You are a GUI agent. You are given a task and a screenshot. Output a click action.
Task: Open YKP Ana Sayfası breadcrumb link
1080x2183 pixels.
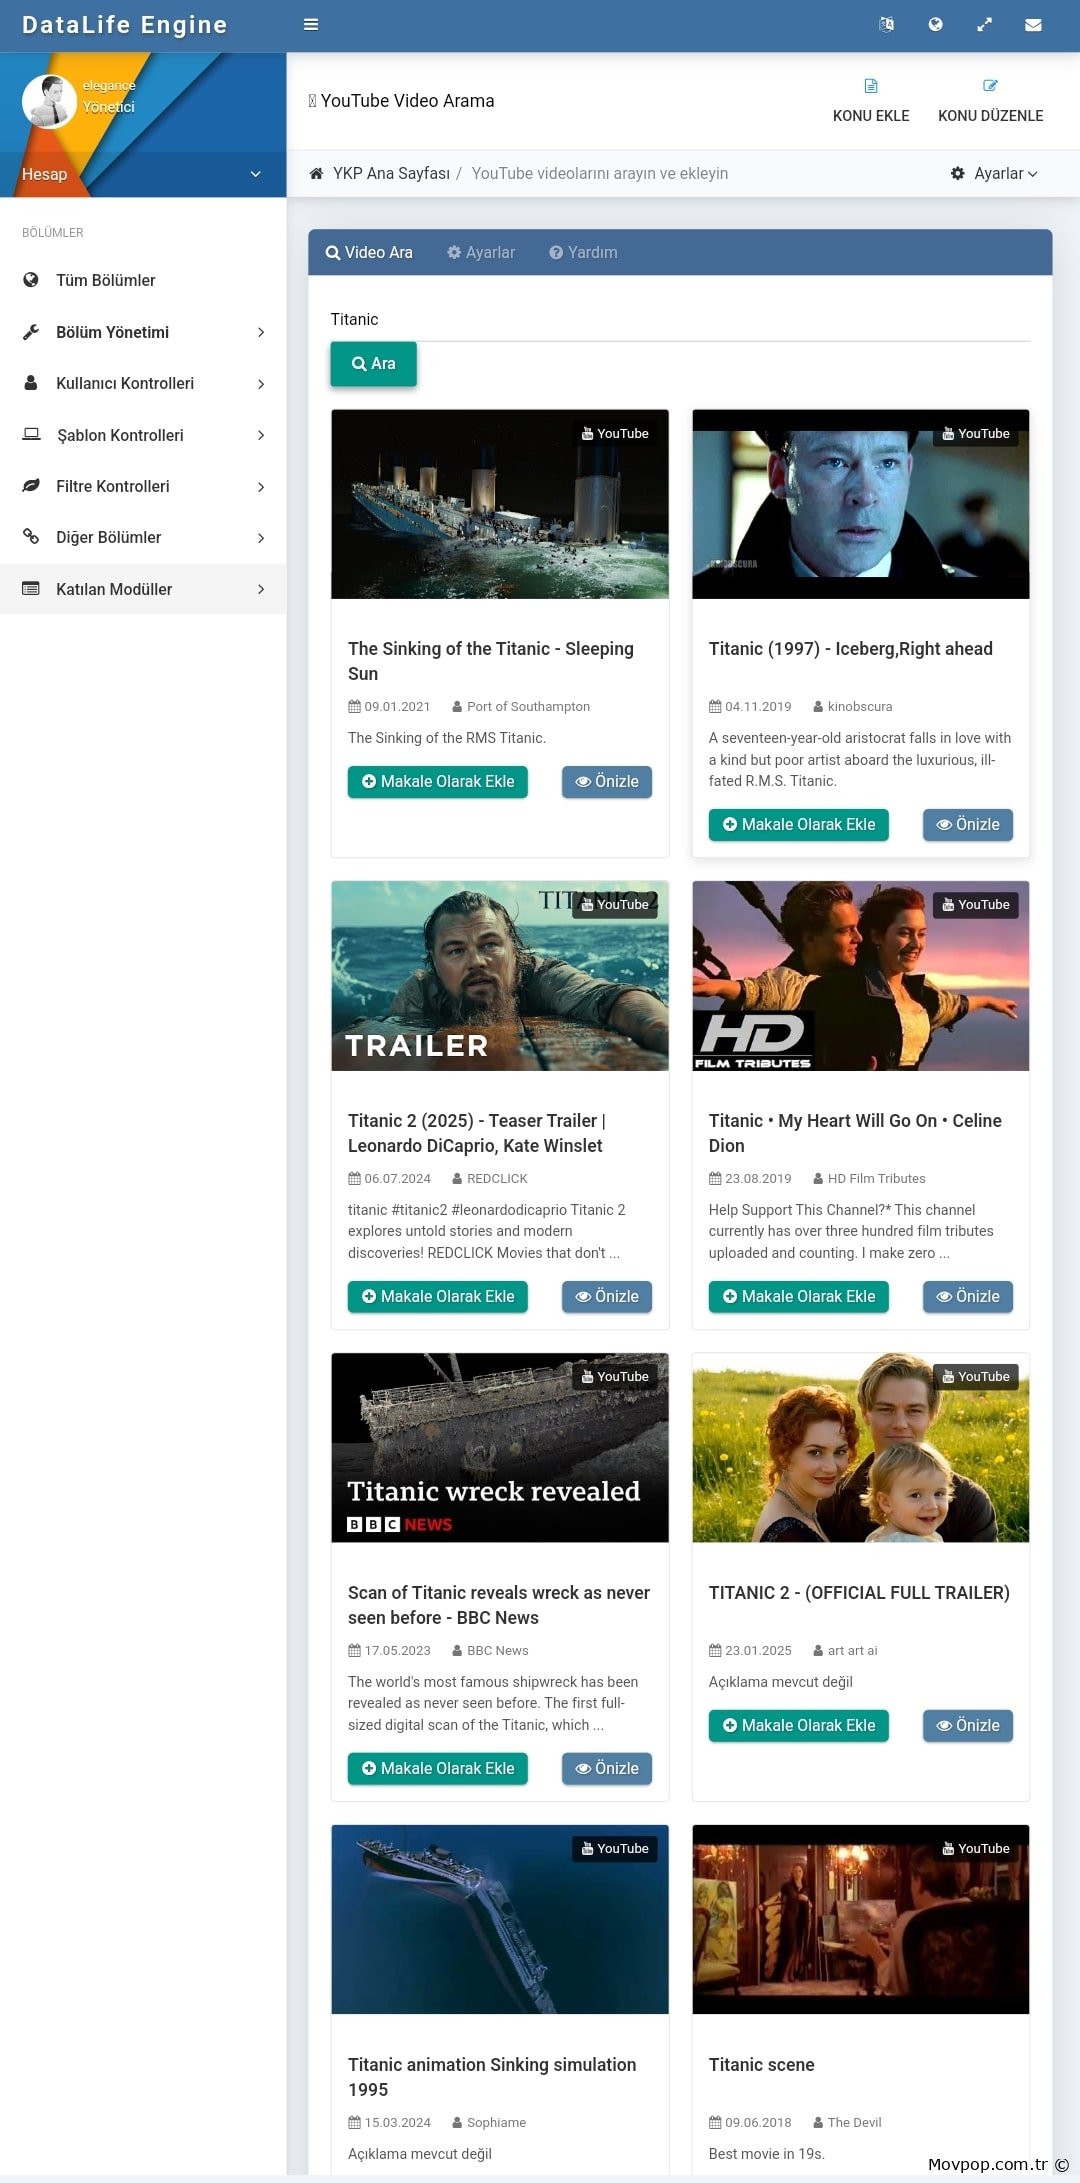tap(391, 173)
